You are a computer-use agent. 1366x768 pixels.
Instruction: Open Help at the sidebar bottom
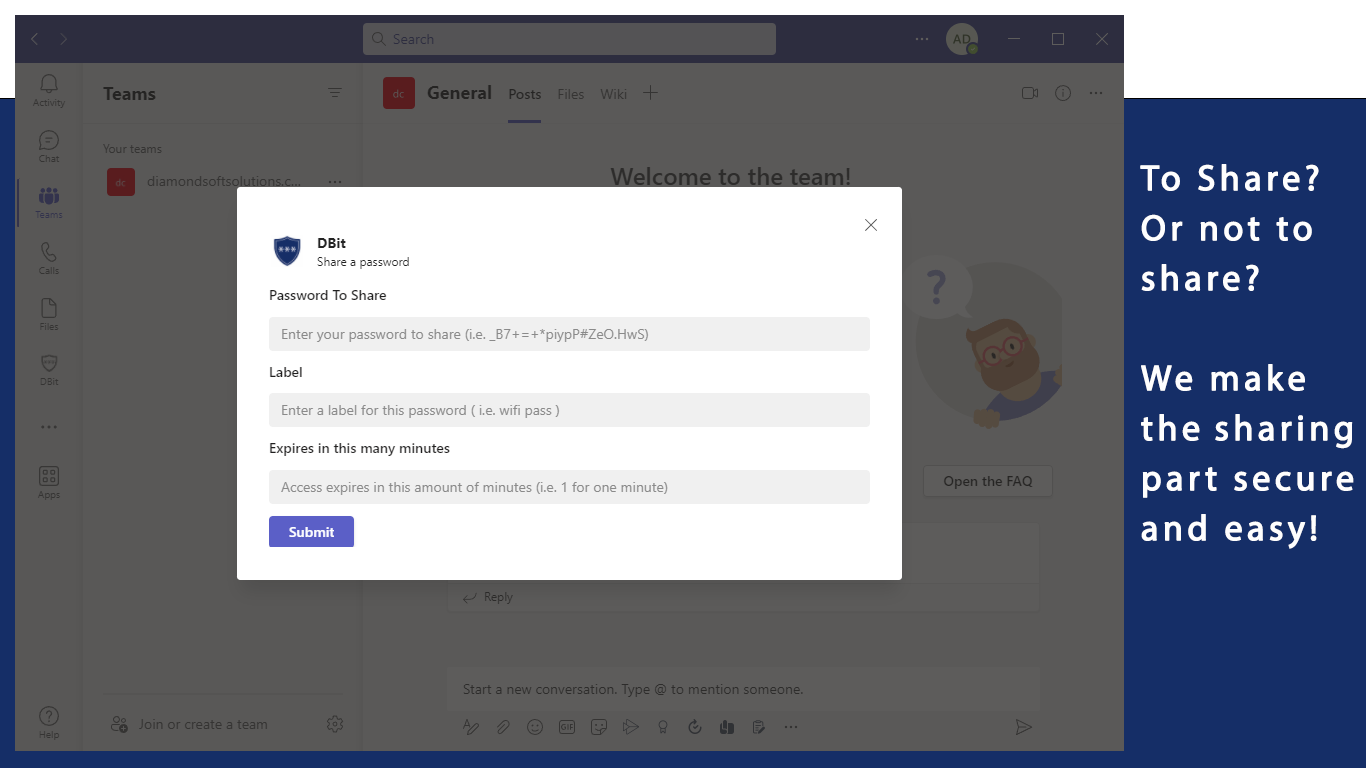tap(48, 722)
